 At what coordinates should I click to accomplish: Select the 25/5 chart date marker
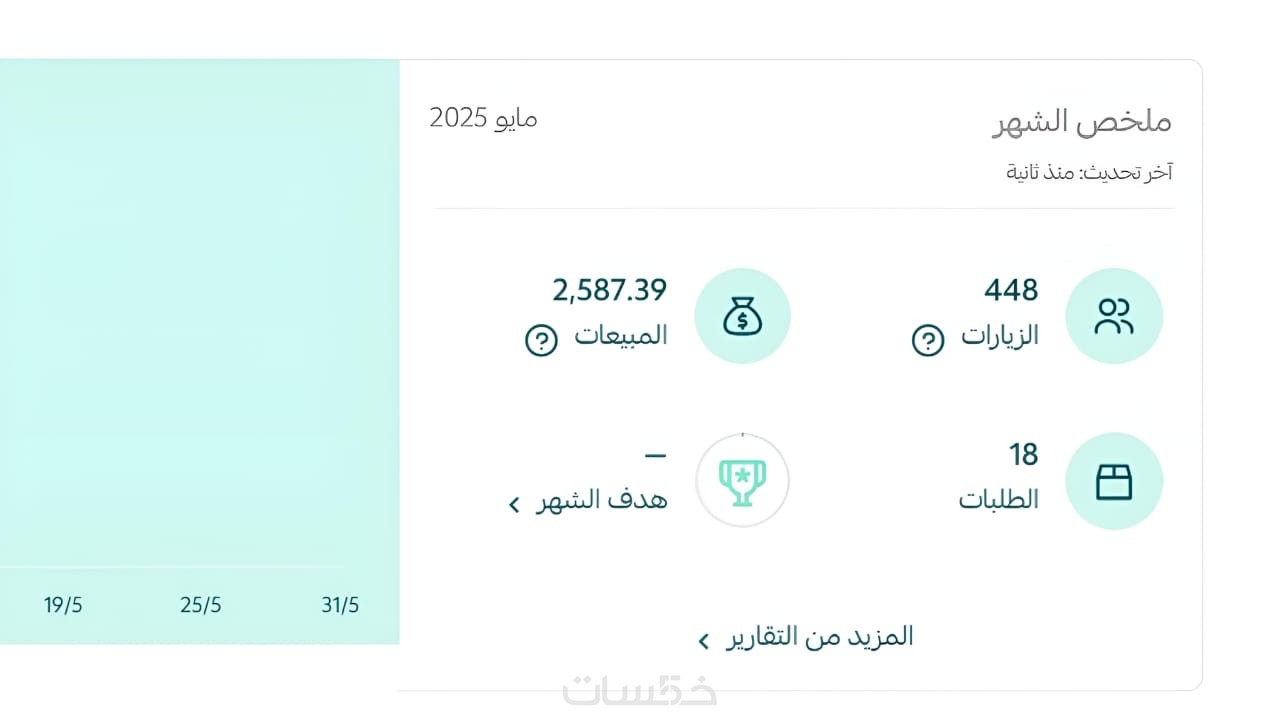tap(201, 605)
